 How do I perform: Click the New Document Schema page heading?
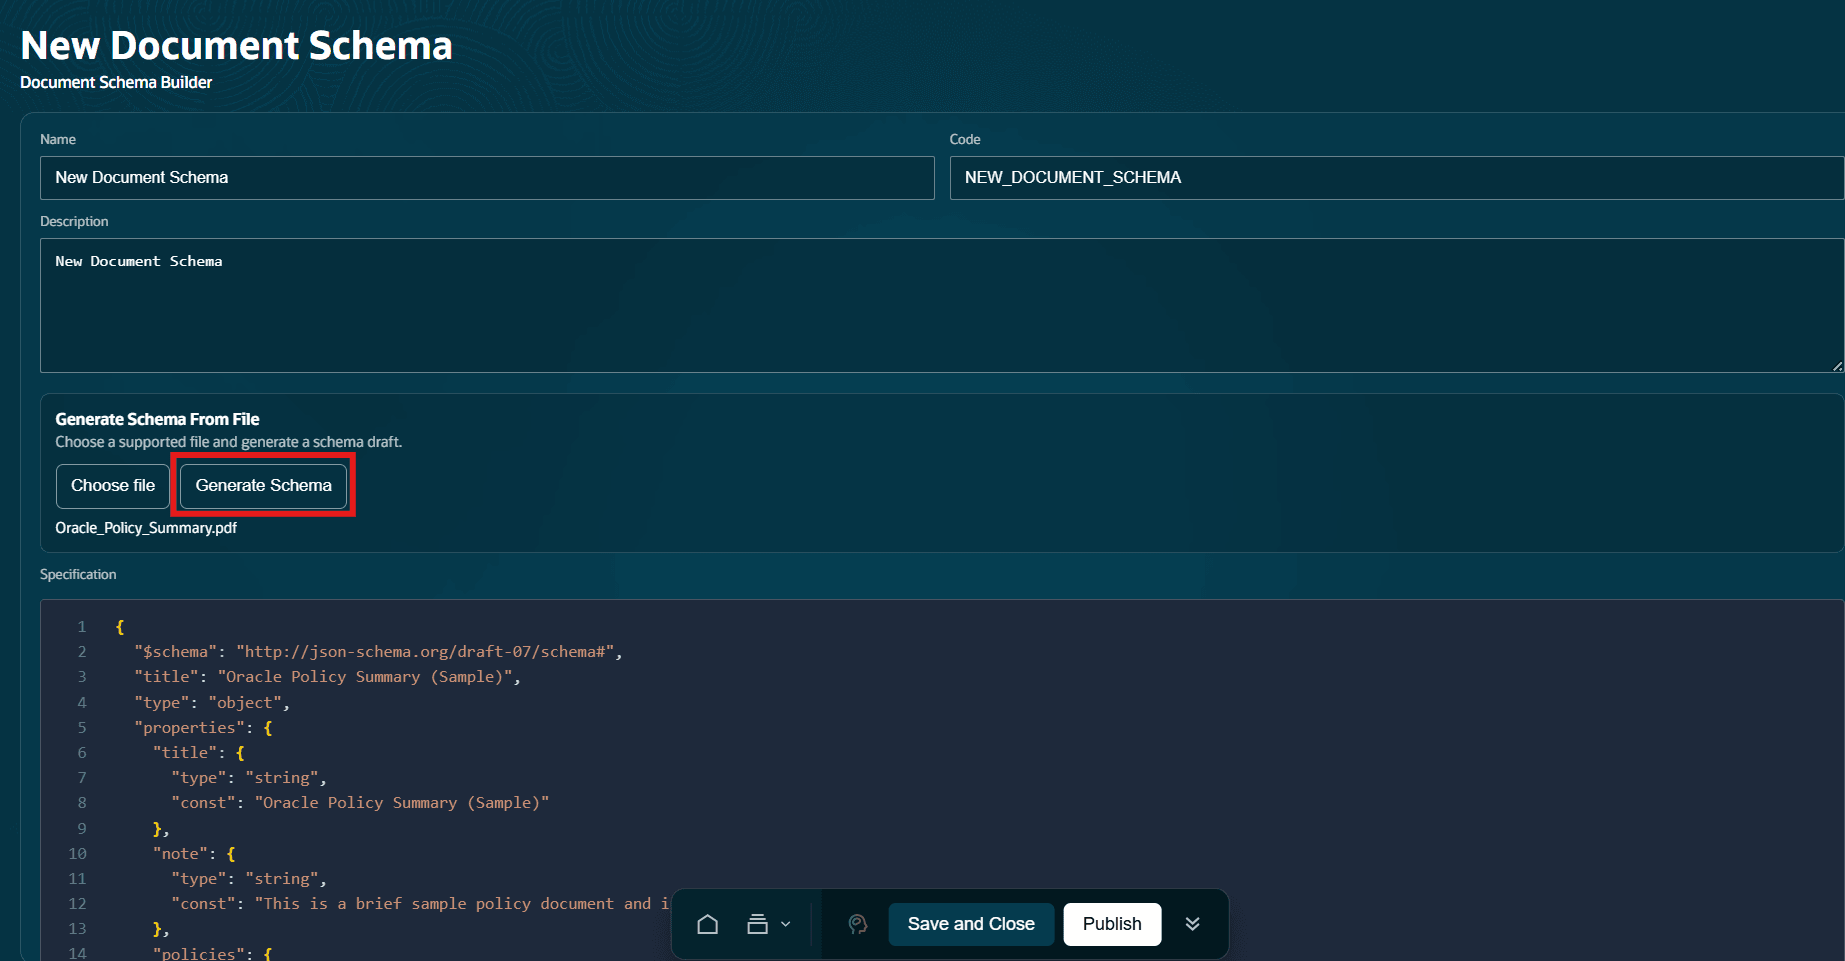point(236,46)
